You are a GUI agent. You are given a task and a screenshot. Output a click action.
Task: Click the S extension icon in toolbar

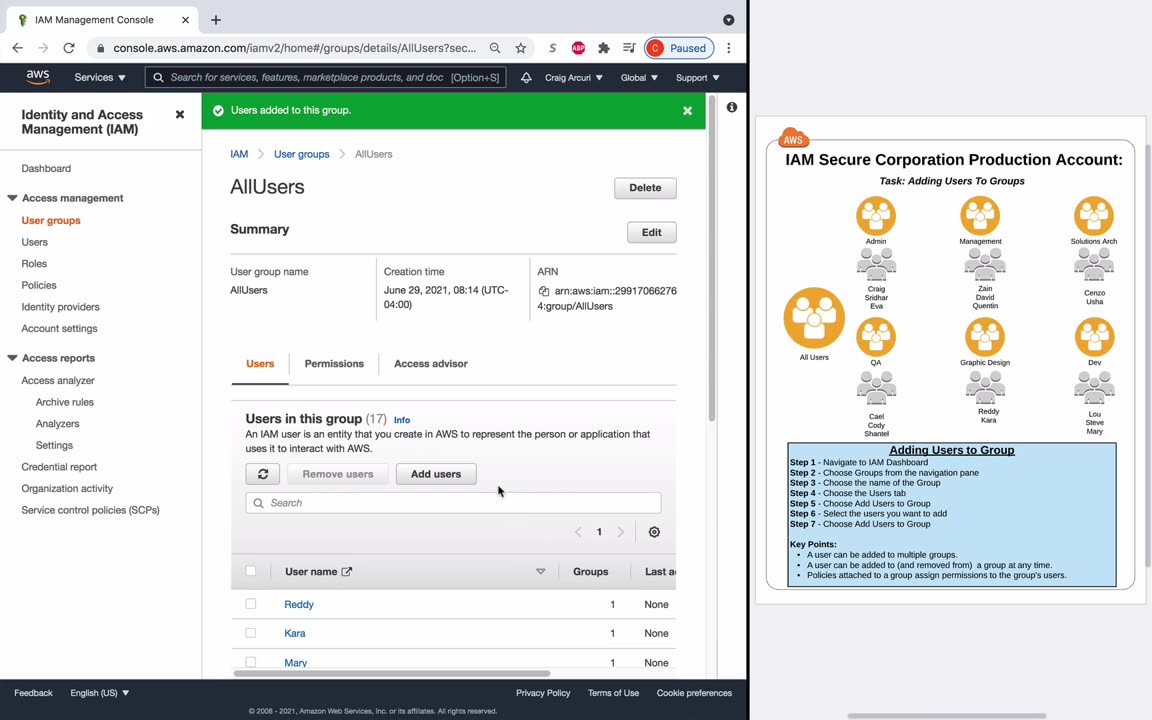552,48
